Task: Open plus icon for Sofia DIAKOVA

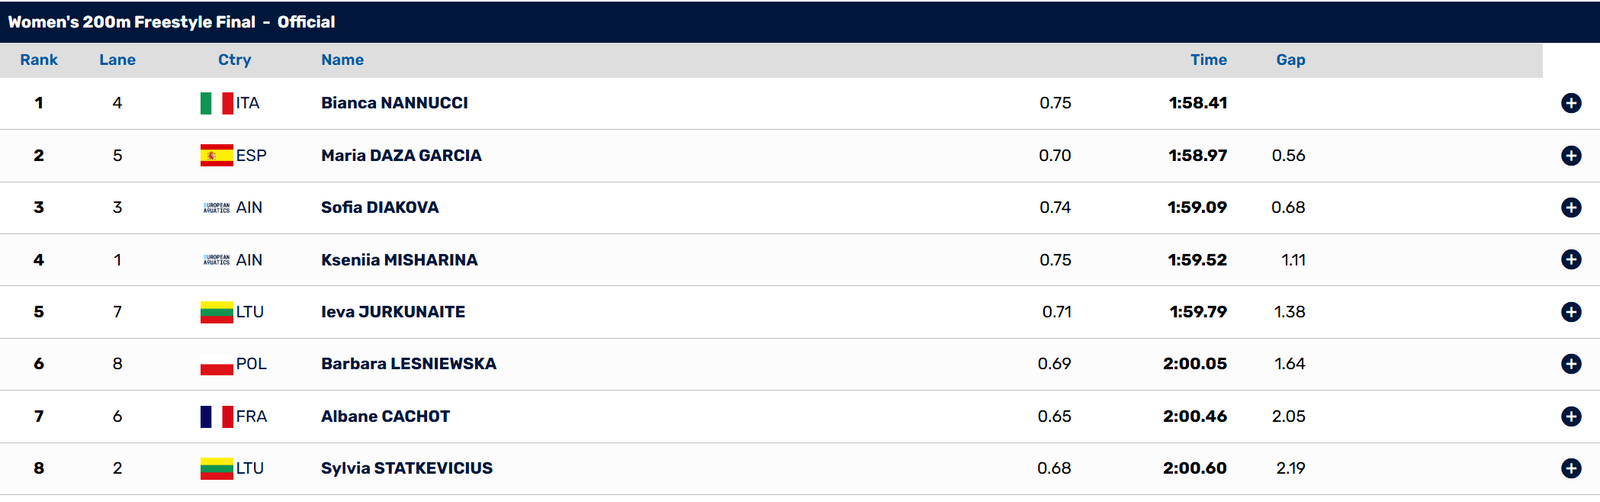Action: pos(1571,207)
